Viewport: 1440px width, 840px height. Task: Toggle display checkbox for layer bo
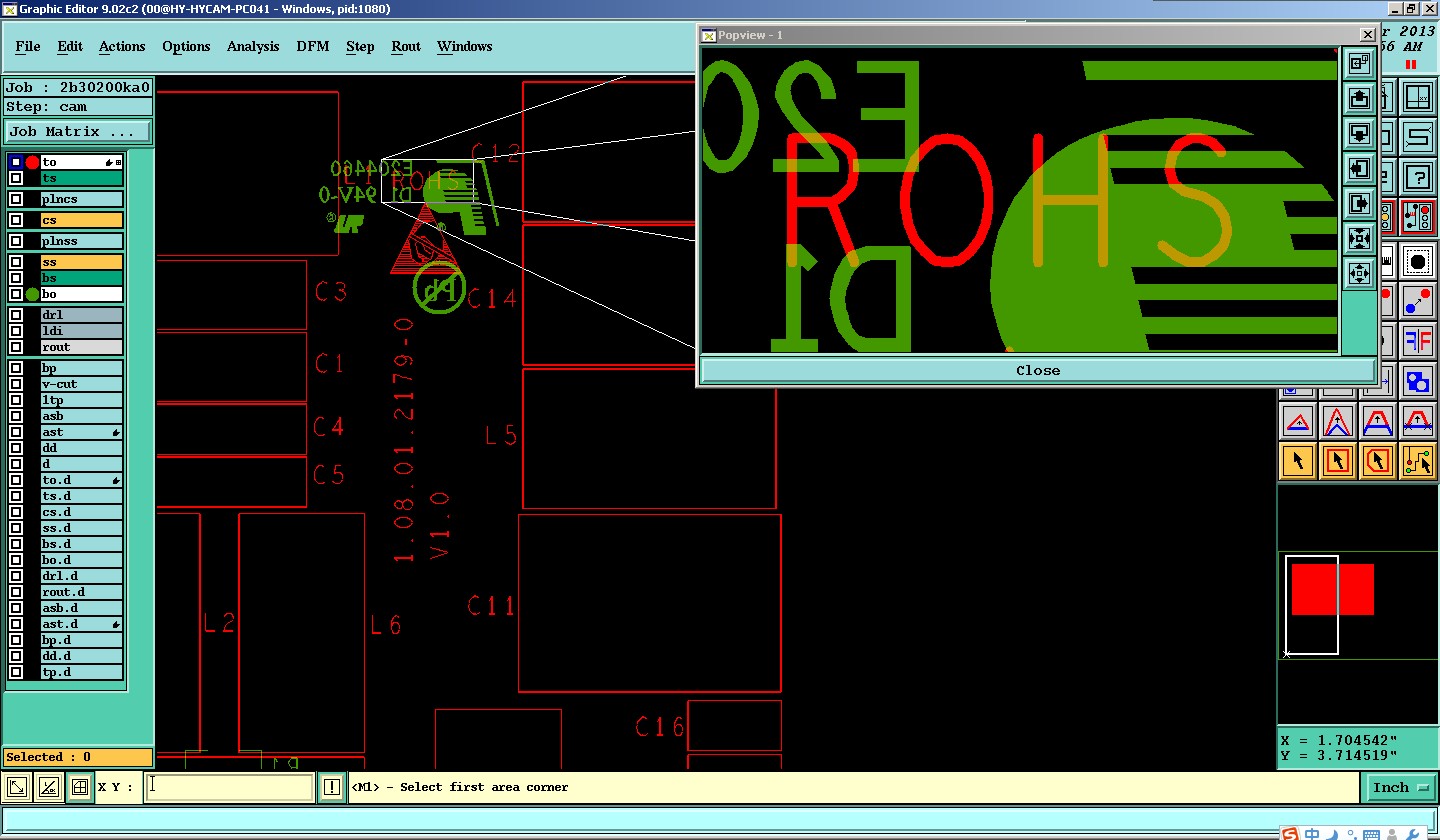click(x=16, y=294)
